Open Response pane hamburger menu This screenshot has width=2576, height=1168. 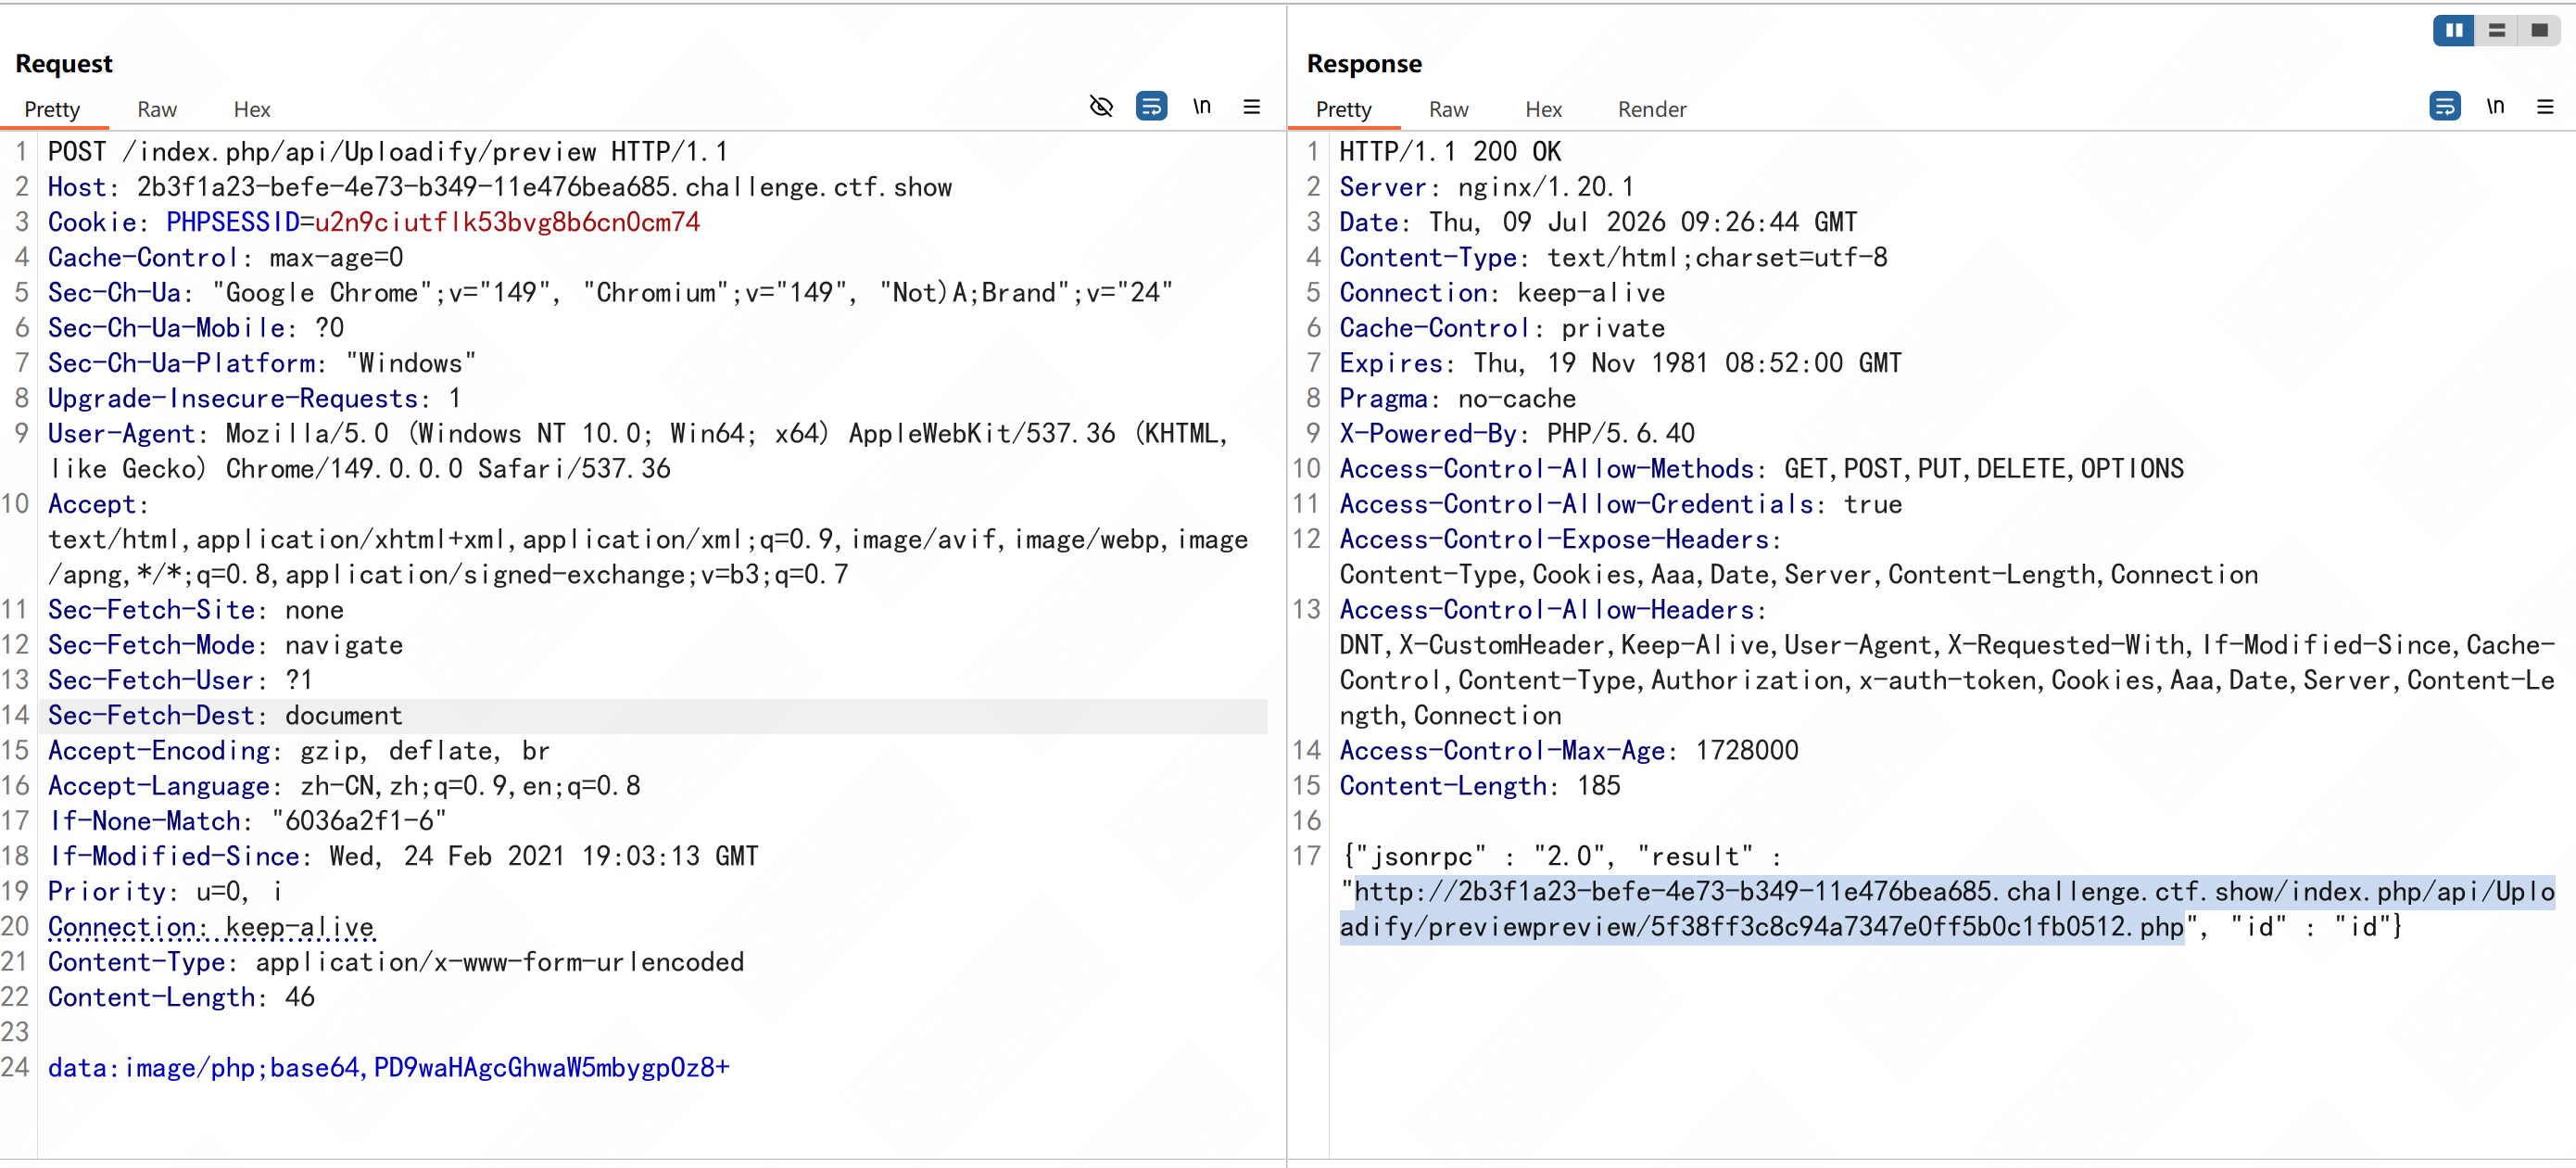click(2545, 106)
